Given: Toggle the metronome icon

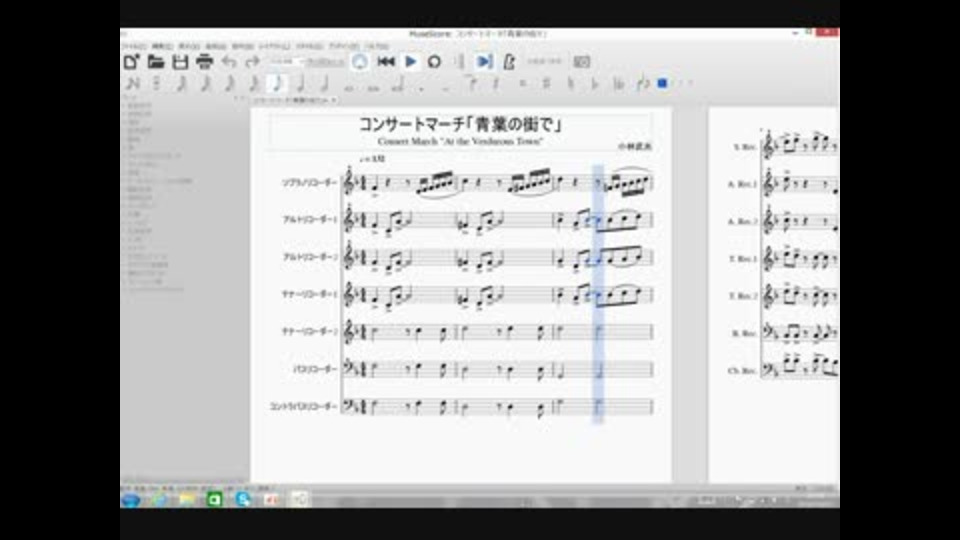Looking at the screenshot, I should [x=509, y=62].
